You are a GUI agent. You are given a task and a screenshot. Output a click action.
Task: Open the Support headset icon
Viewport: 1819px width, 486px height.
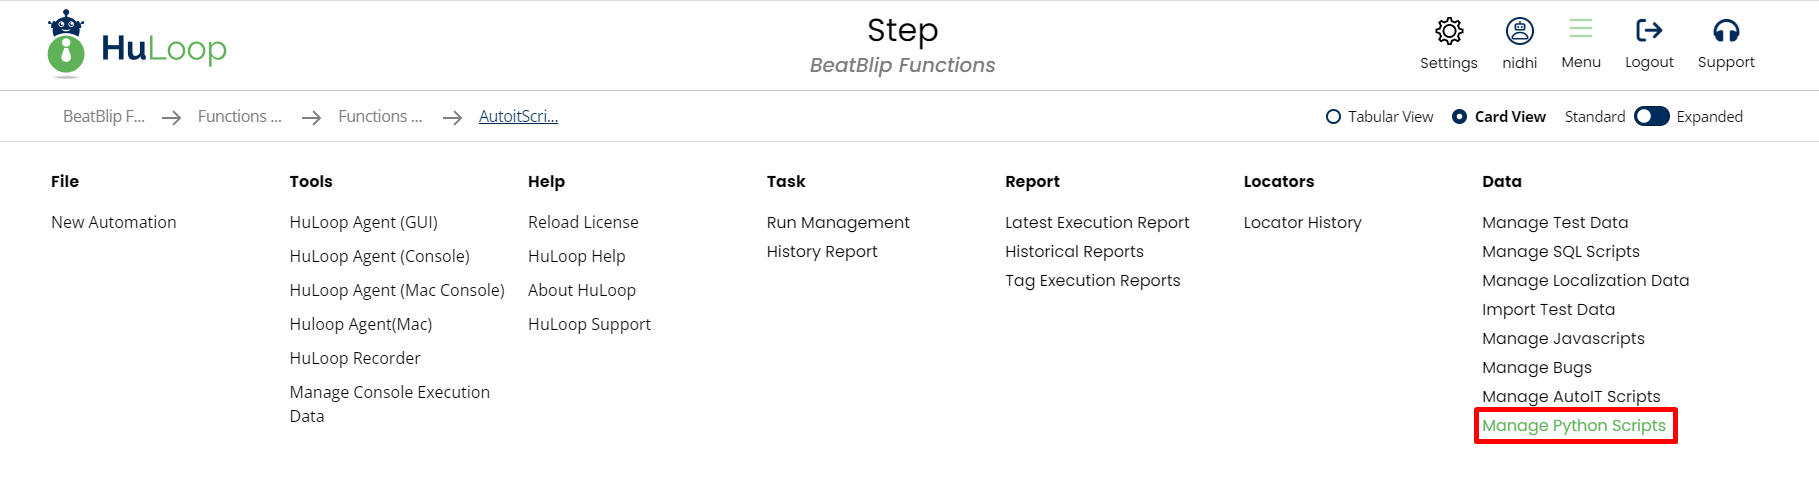[1725, 31]
